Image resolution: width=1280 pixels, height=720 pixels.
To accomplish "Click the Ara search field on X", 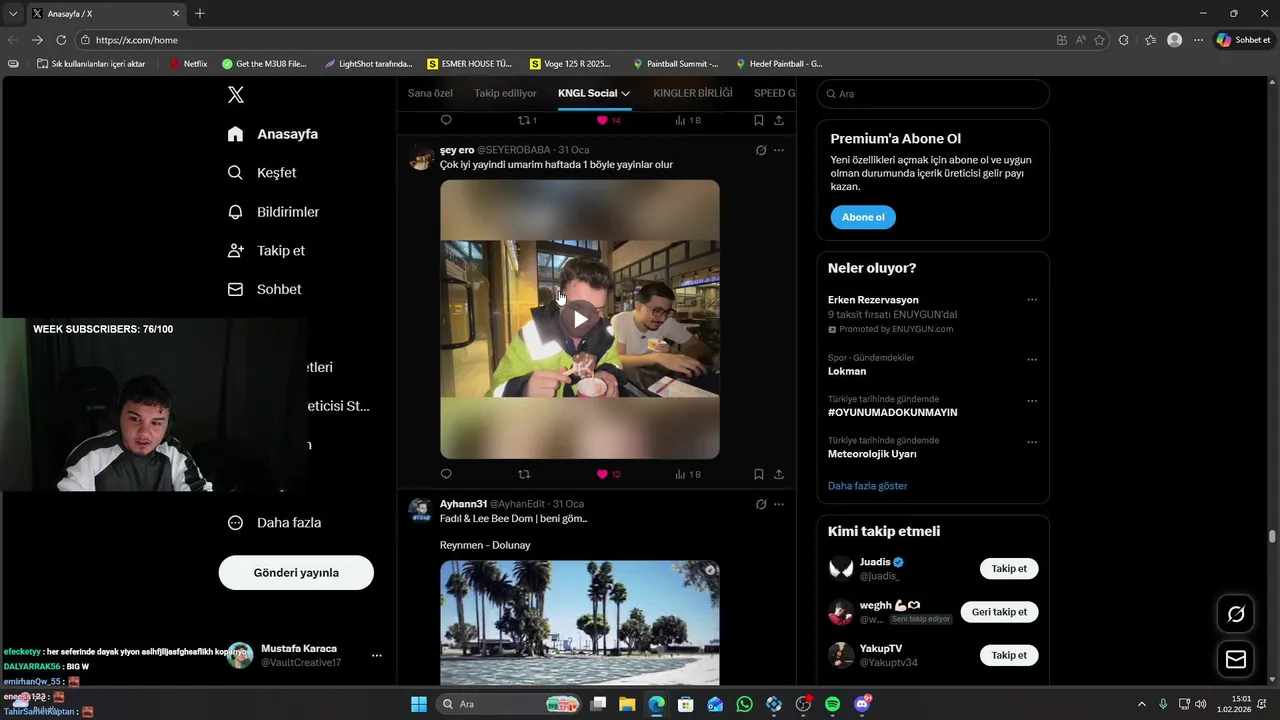I will [x=933, y=94].
